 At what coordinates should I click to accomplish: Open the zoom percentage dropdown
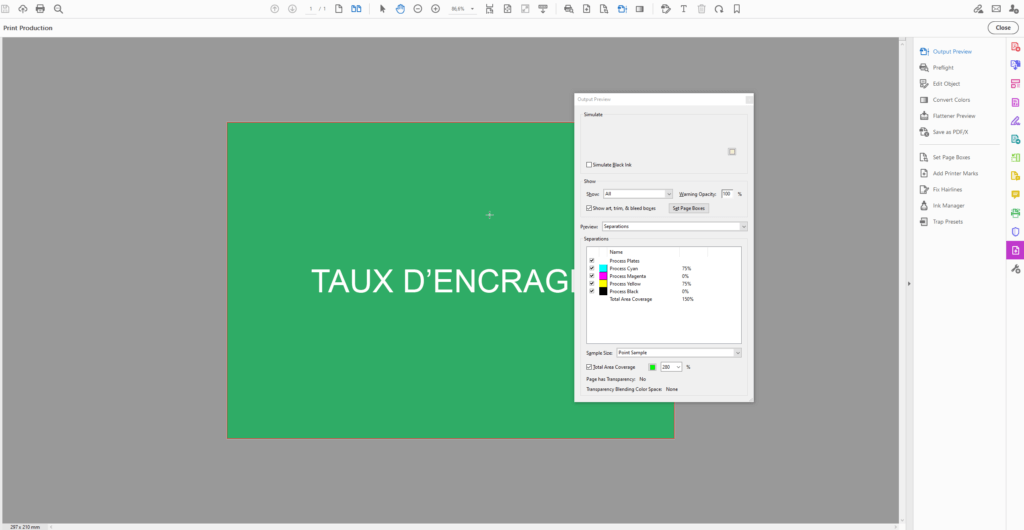pos(473,10)
